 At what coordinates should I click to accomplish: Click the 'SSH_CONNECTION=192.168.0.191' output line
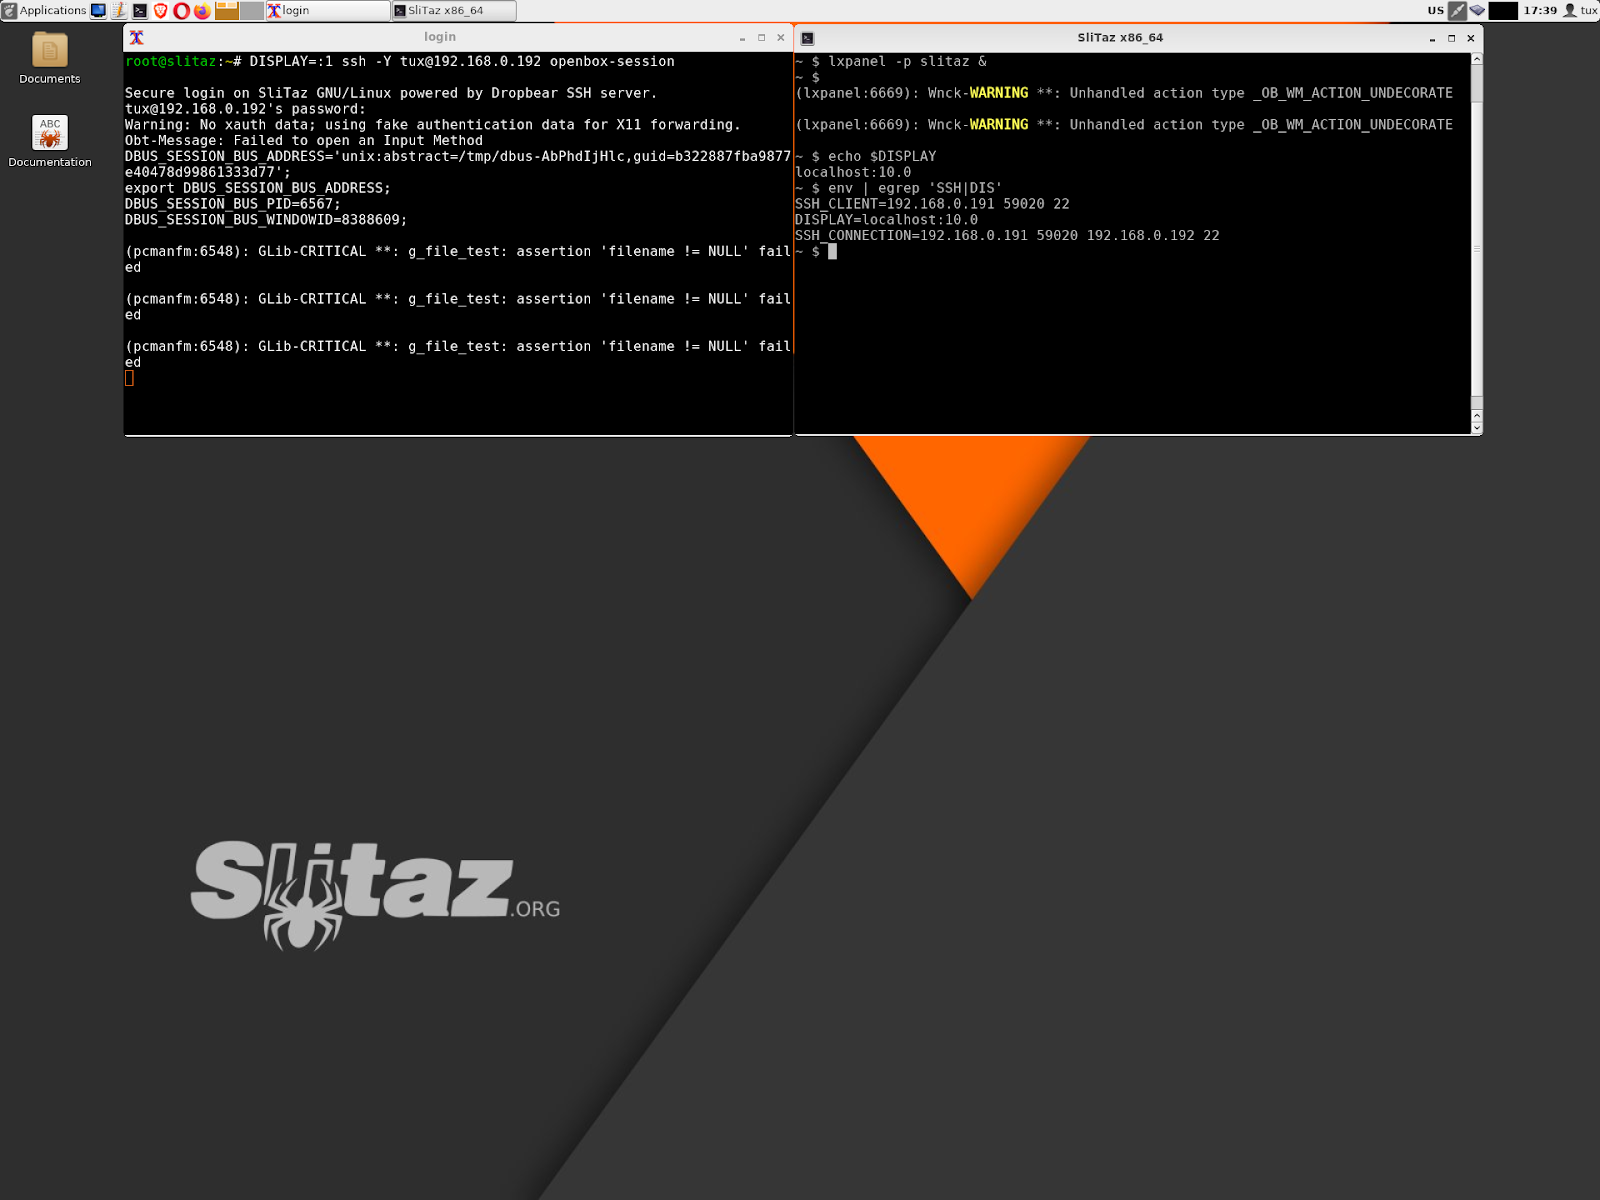click(x=1007, y=236)
